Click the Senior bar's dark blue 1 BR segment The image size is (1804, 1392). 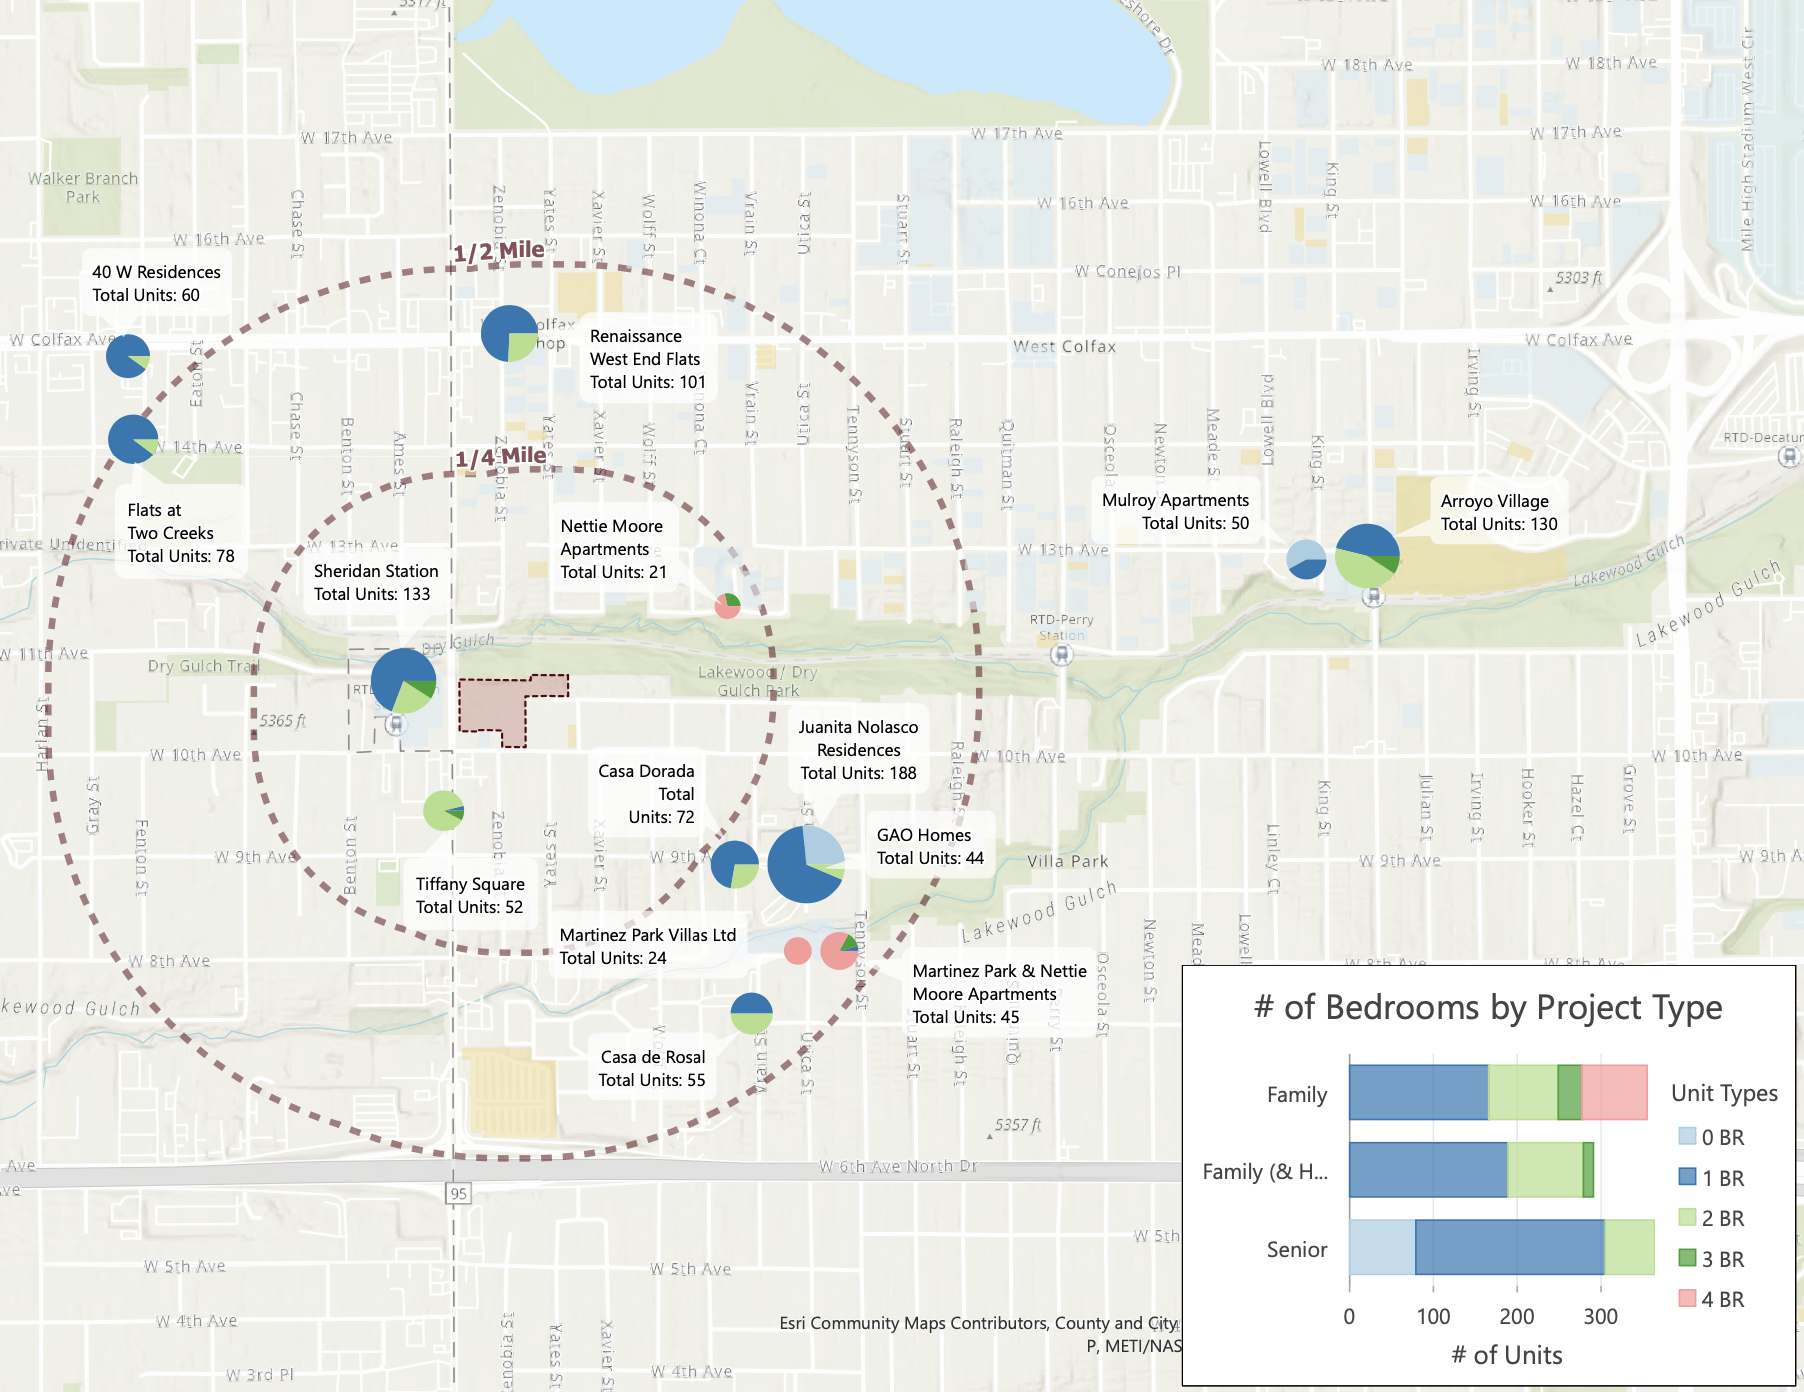coord(1510,1247)
